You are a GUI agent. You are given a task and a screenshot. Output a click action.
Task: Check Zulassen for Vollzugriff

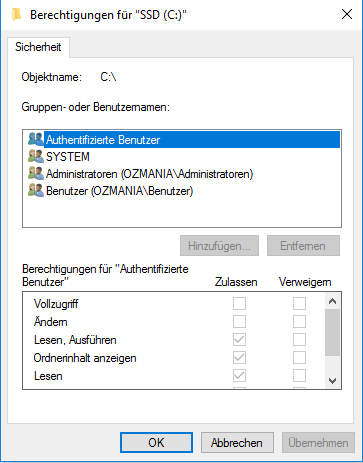pyautogui.click(x=239, y=304)
